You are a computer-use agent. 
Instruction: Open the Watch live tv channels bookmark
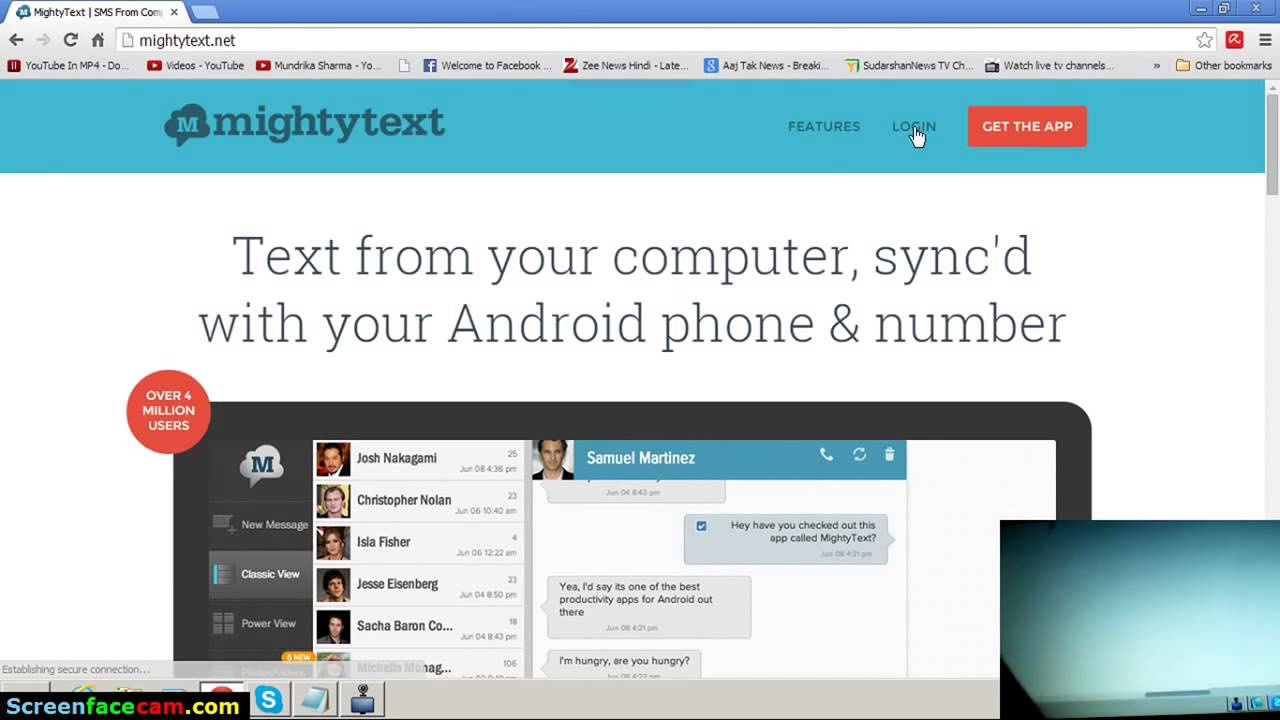pos(1049,66)
